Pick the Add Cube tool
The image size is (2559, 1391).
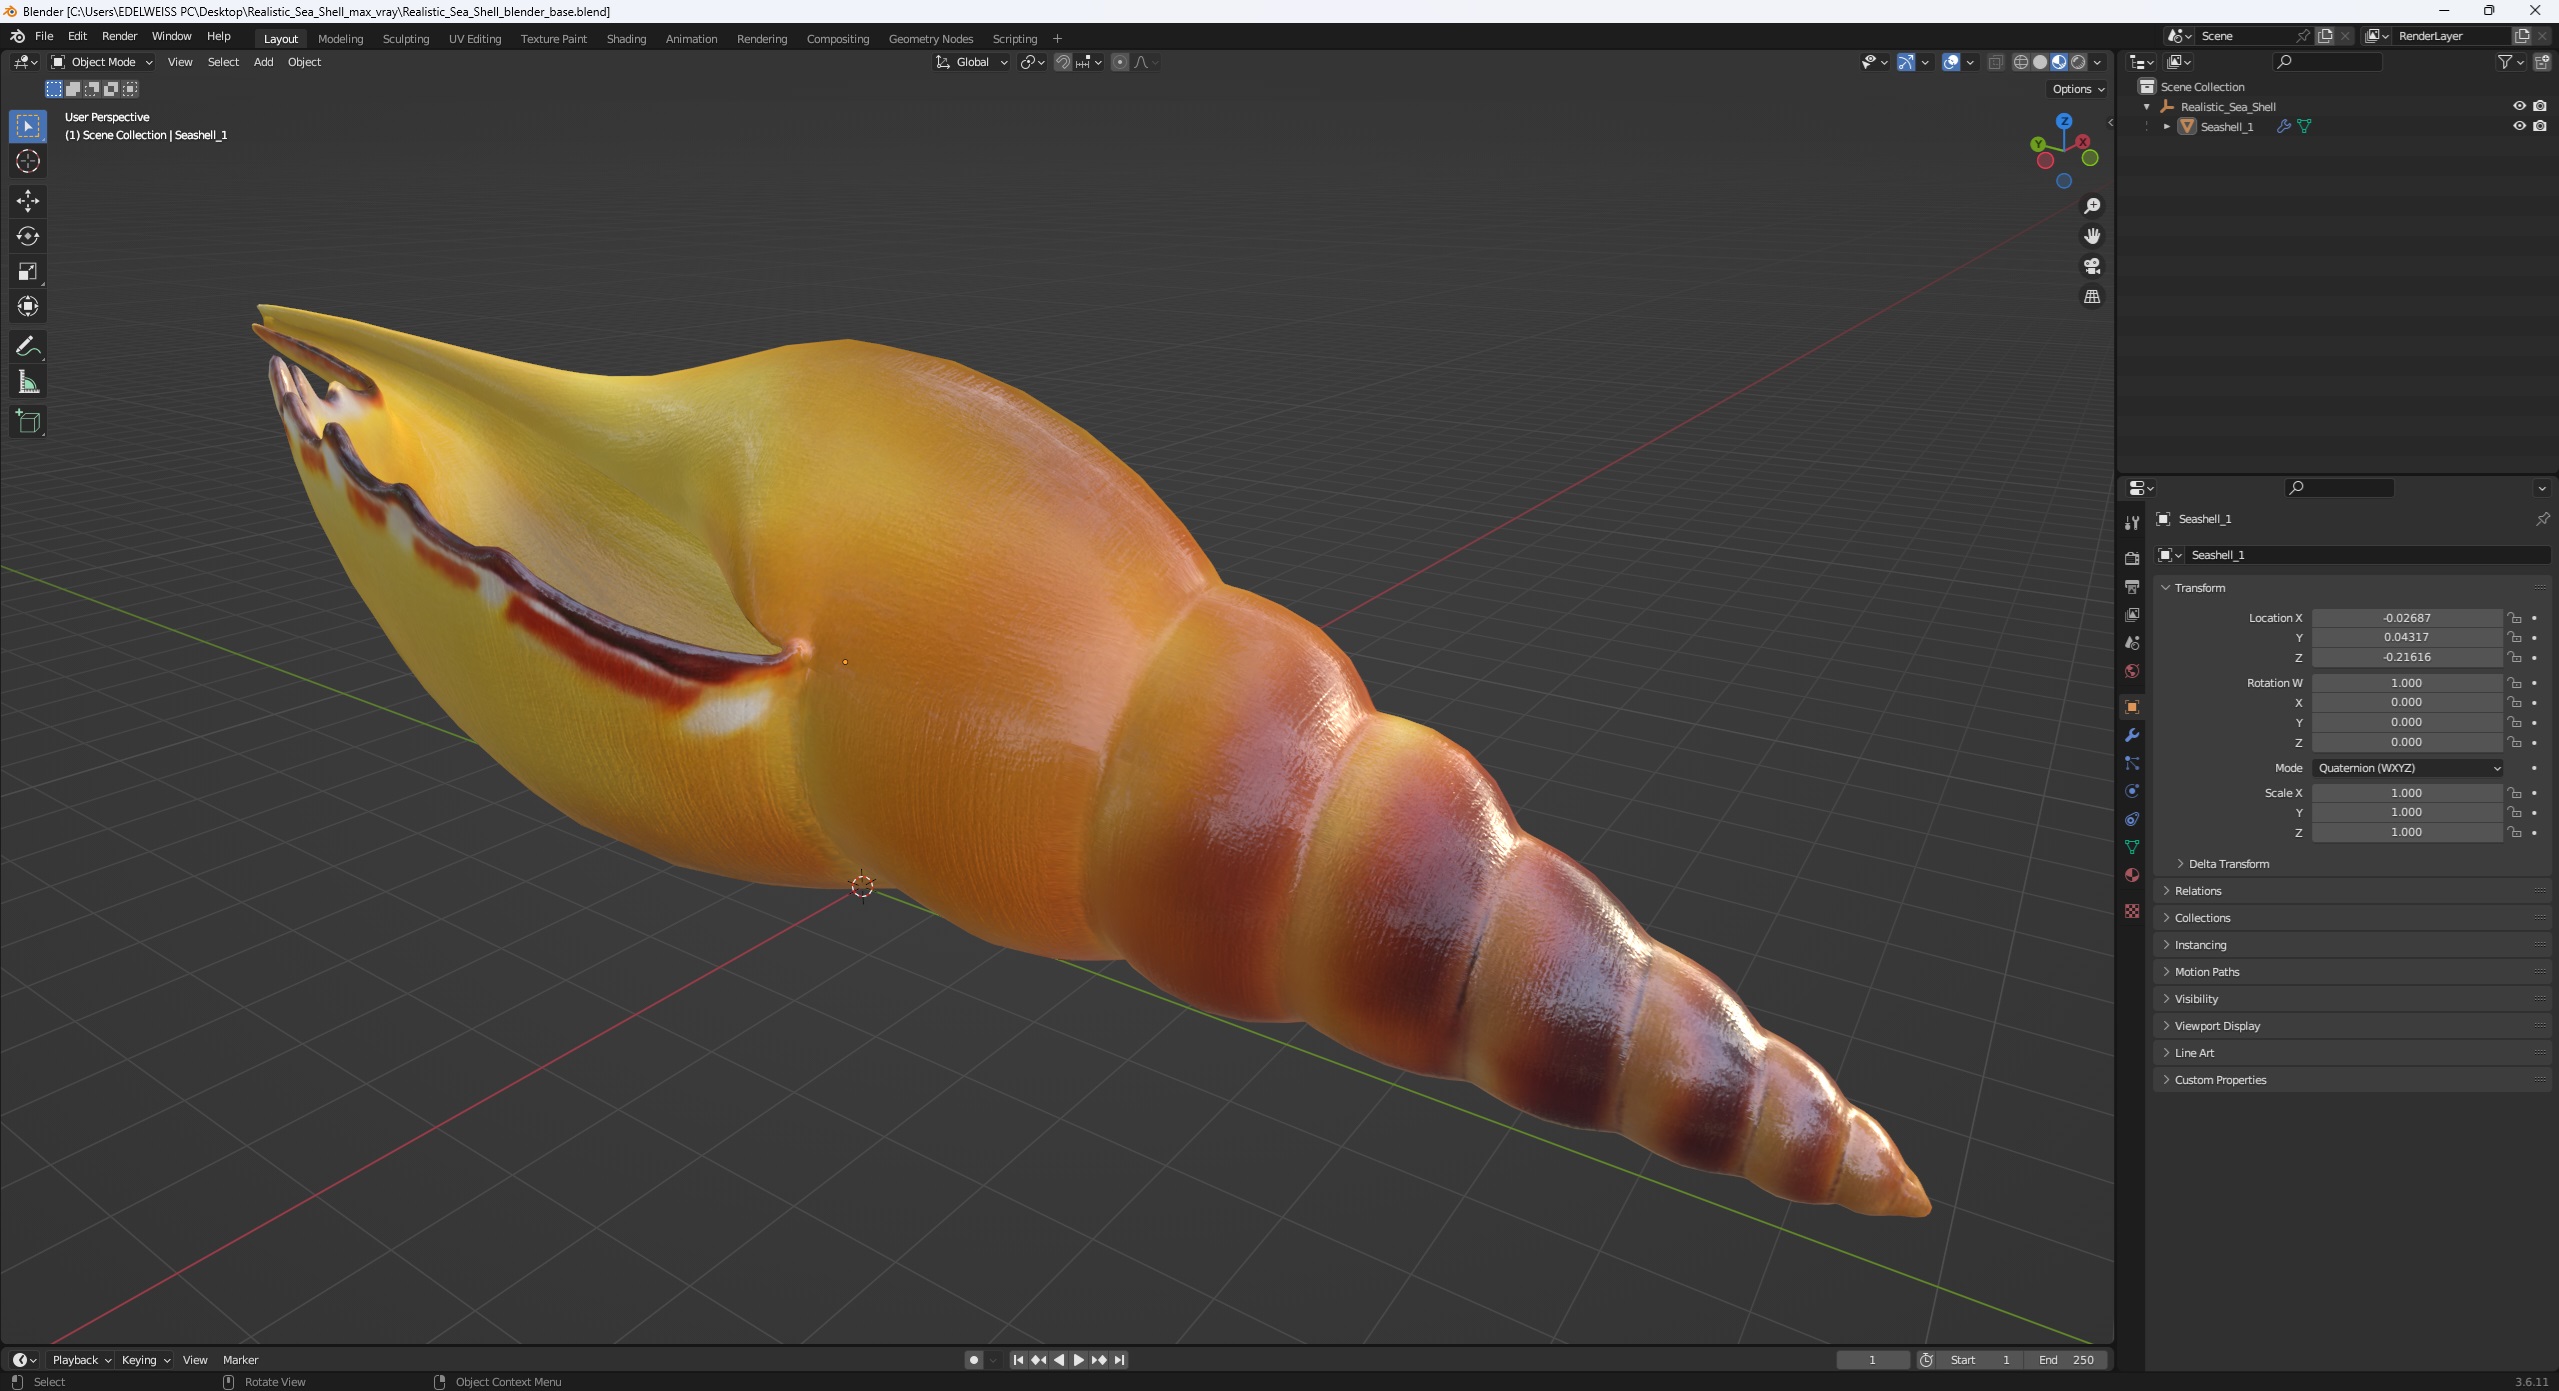tap(28, 422)
